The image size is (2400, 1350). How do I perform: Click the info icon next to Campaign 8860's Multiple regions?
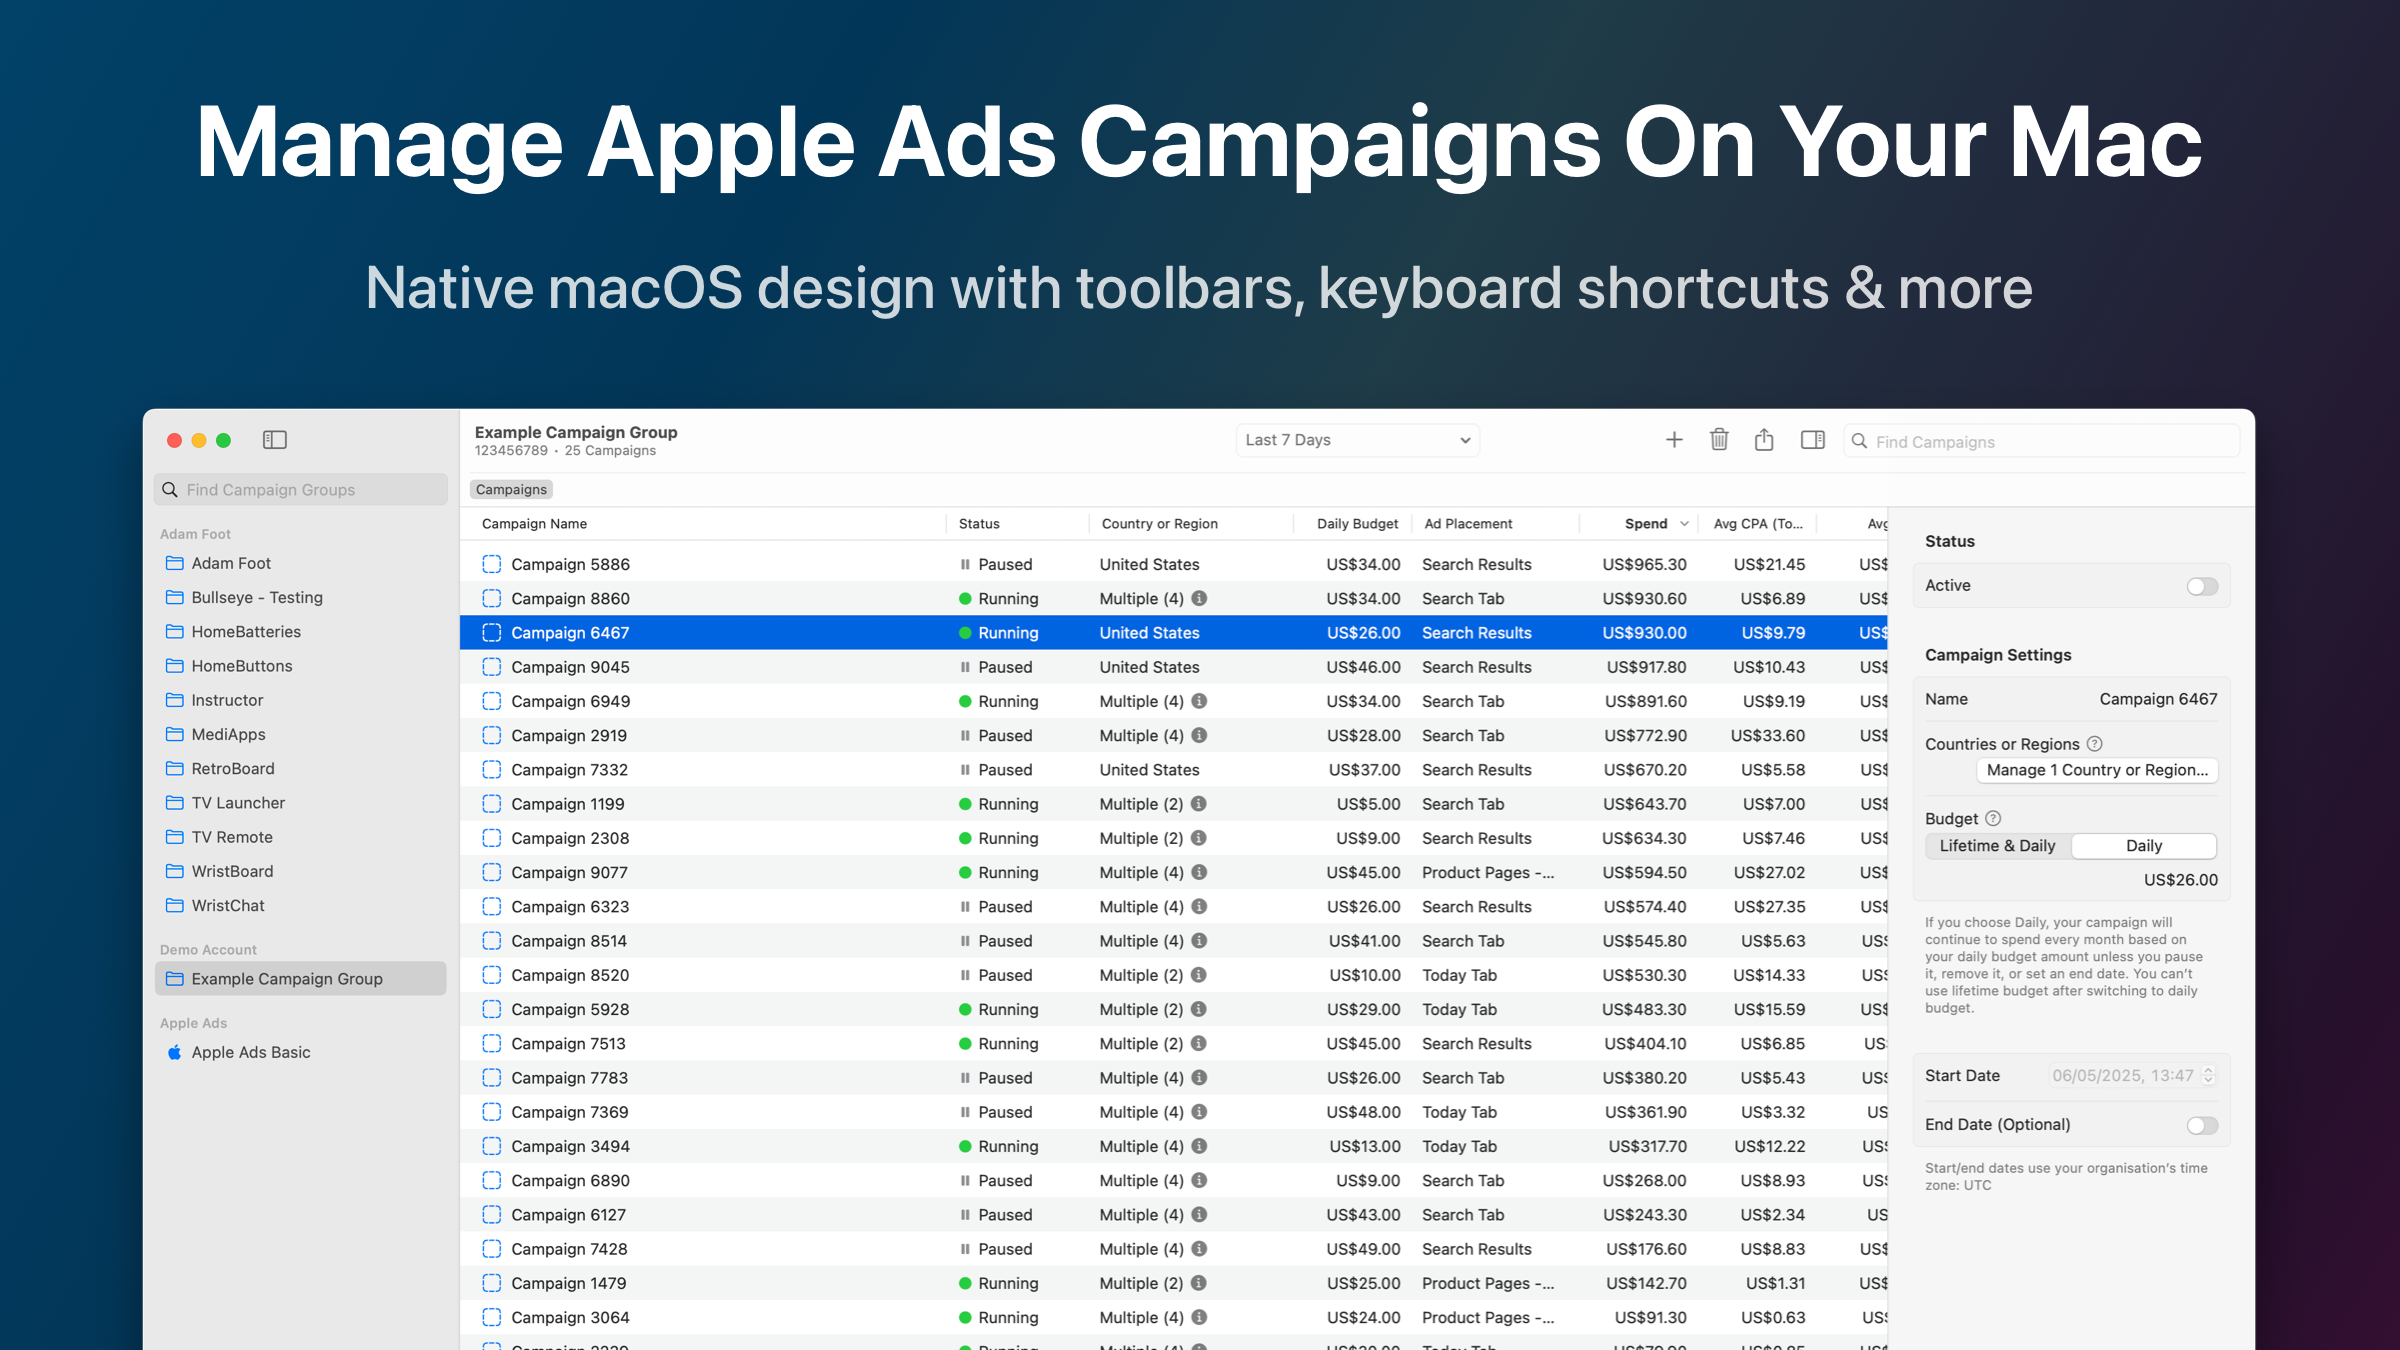[x=1199, y=598]
